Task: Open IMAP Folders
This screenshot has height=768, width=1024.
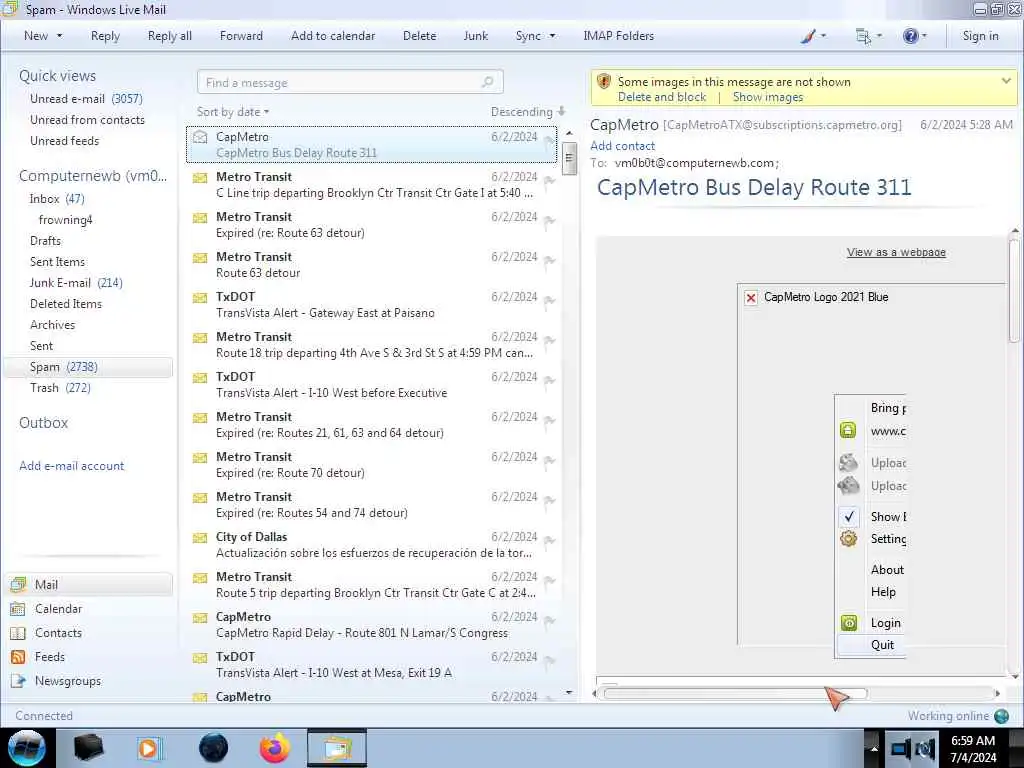Action: 618,37
